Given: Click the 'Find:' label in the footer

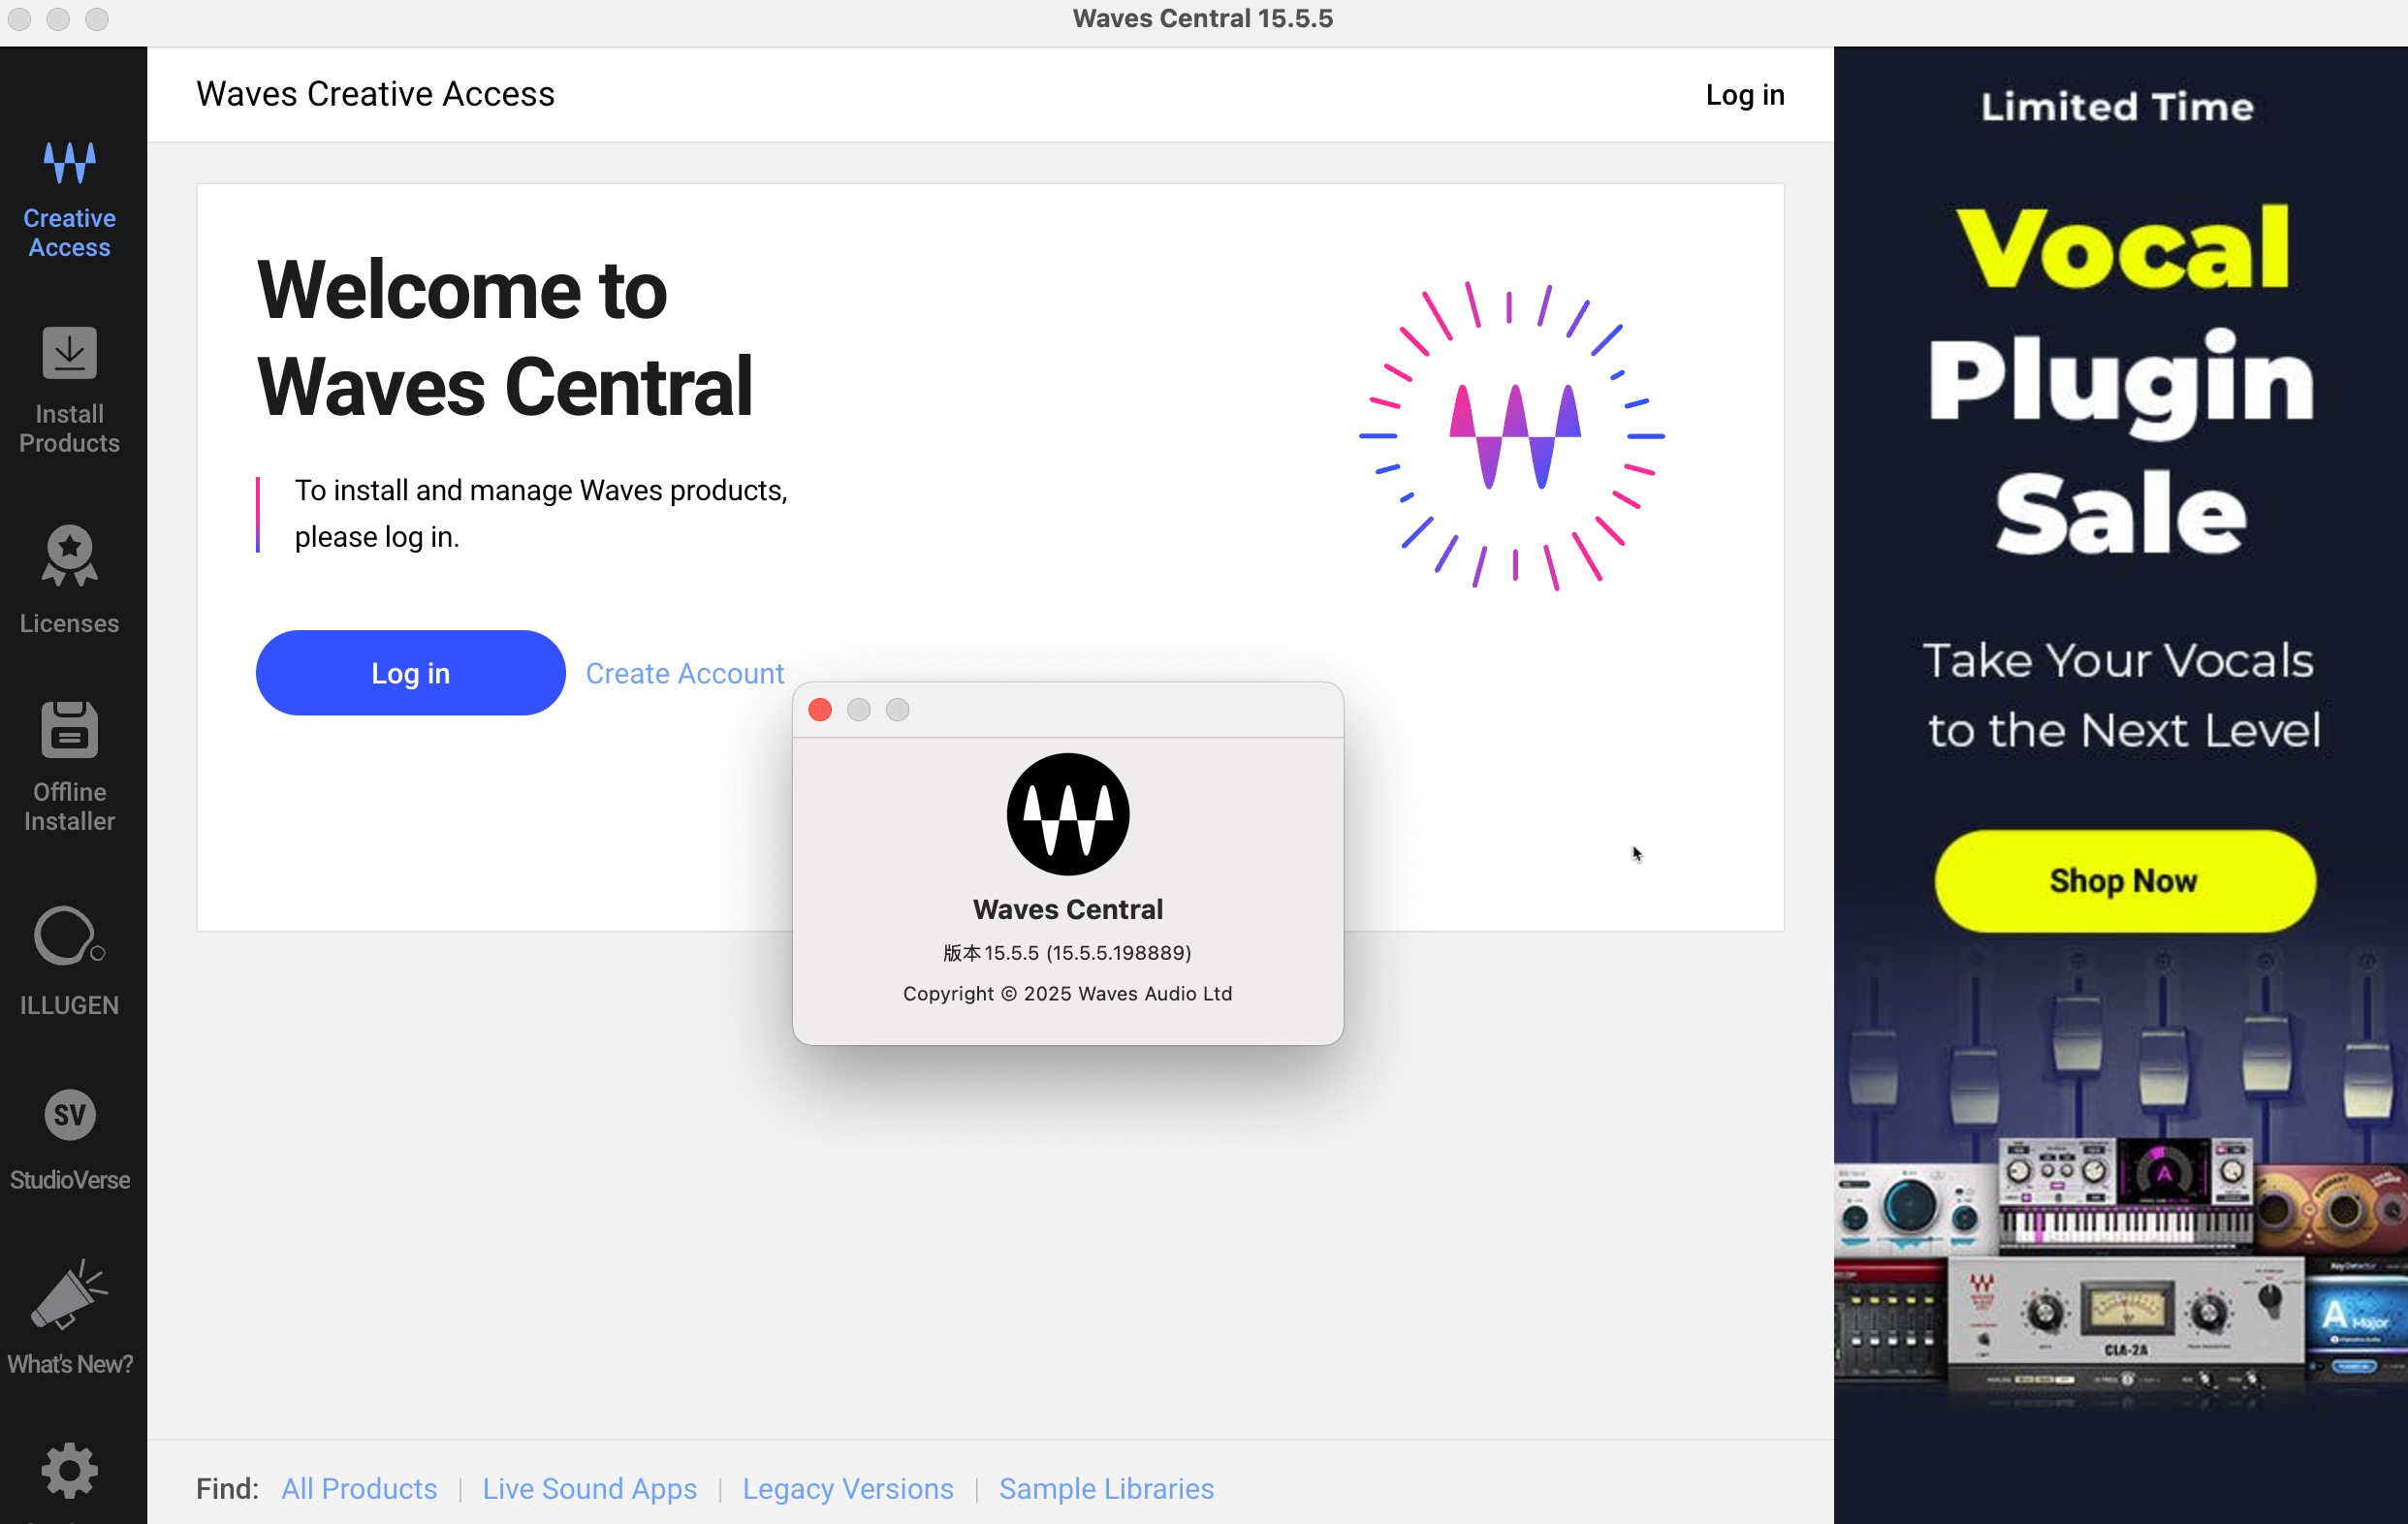Looking at the screenshot, I should coord(227,1488).
